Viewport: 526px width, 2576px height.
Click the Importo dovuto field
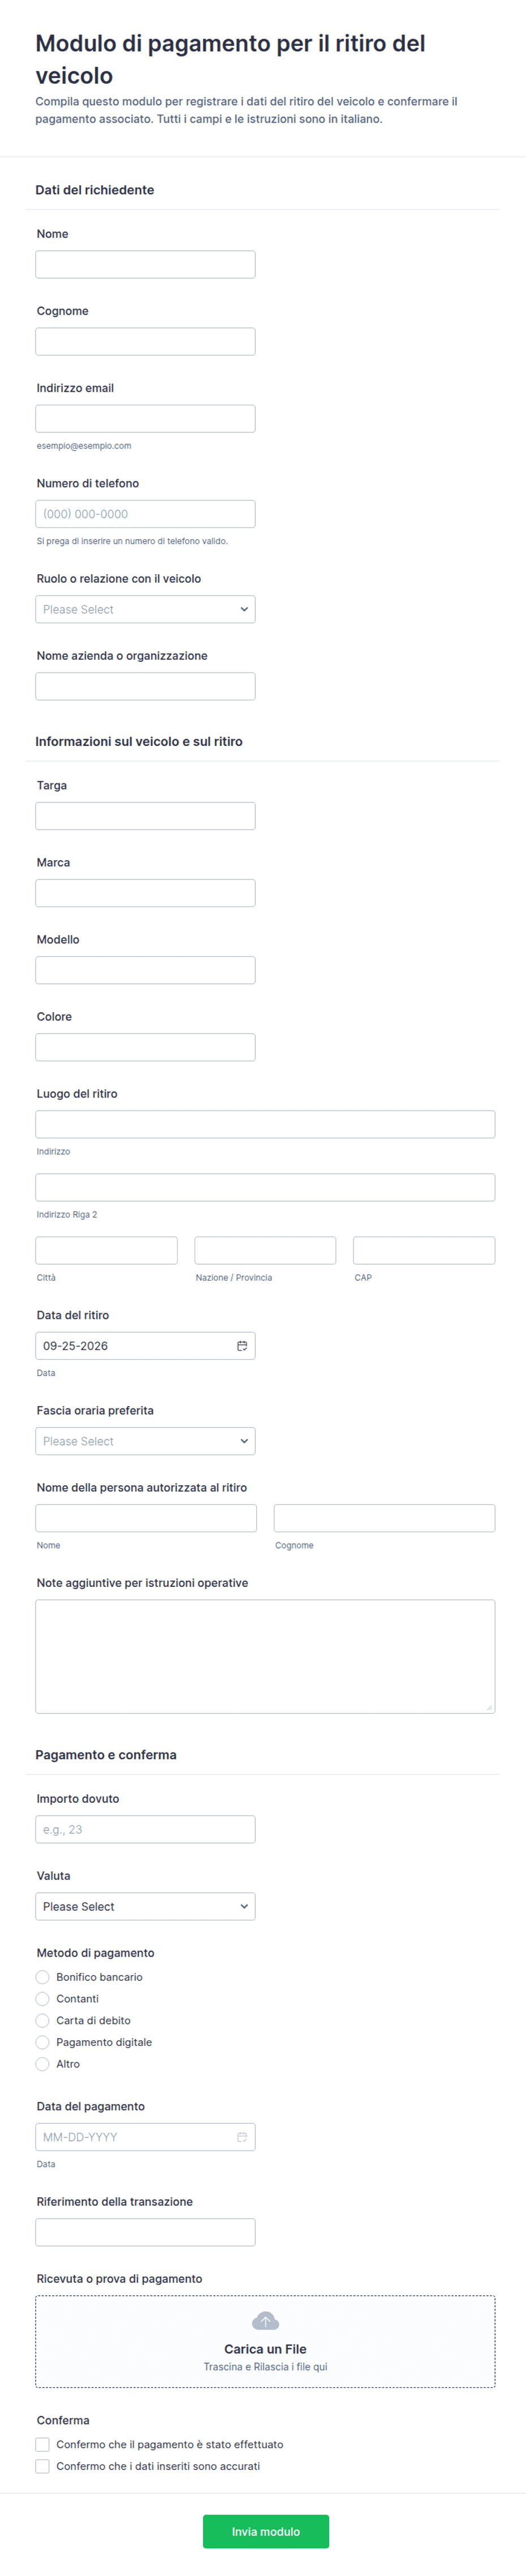pos(145,1829)
